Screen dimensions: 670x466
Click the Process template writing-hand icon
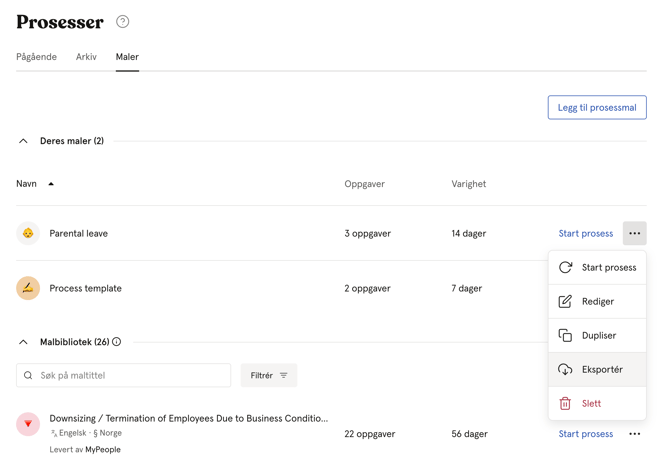[x=28, y=288]
